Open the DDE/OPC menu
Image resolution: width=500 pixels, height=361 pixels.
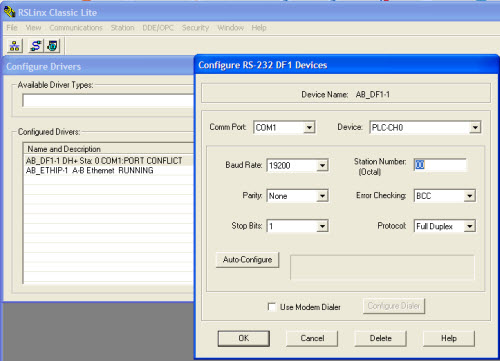(x=158, y=28)
